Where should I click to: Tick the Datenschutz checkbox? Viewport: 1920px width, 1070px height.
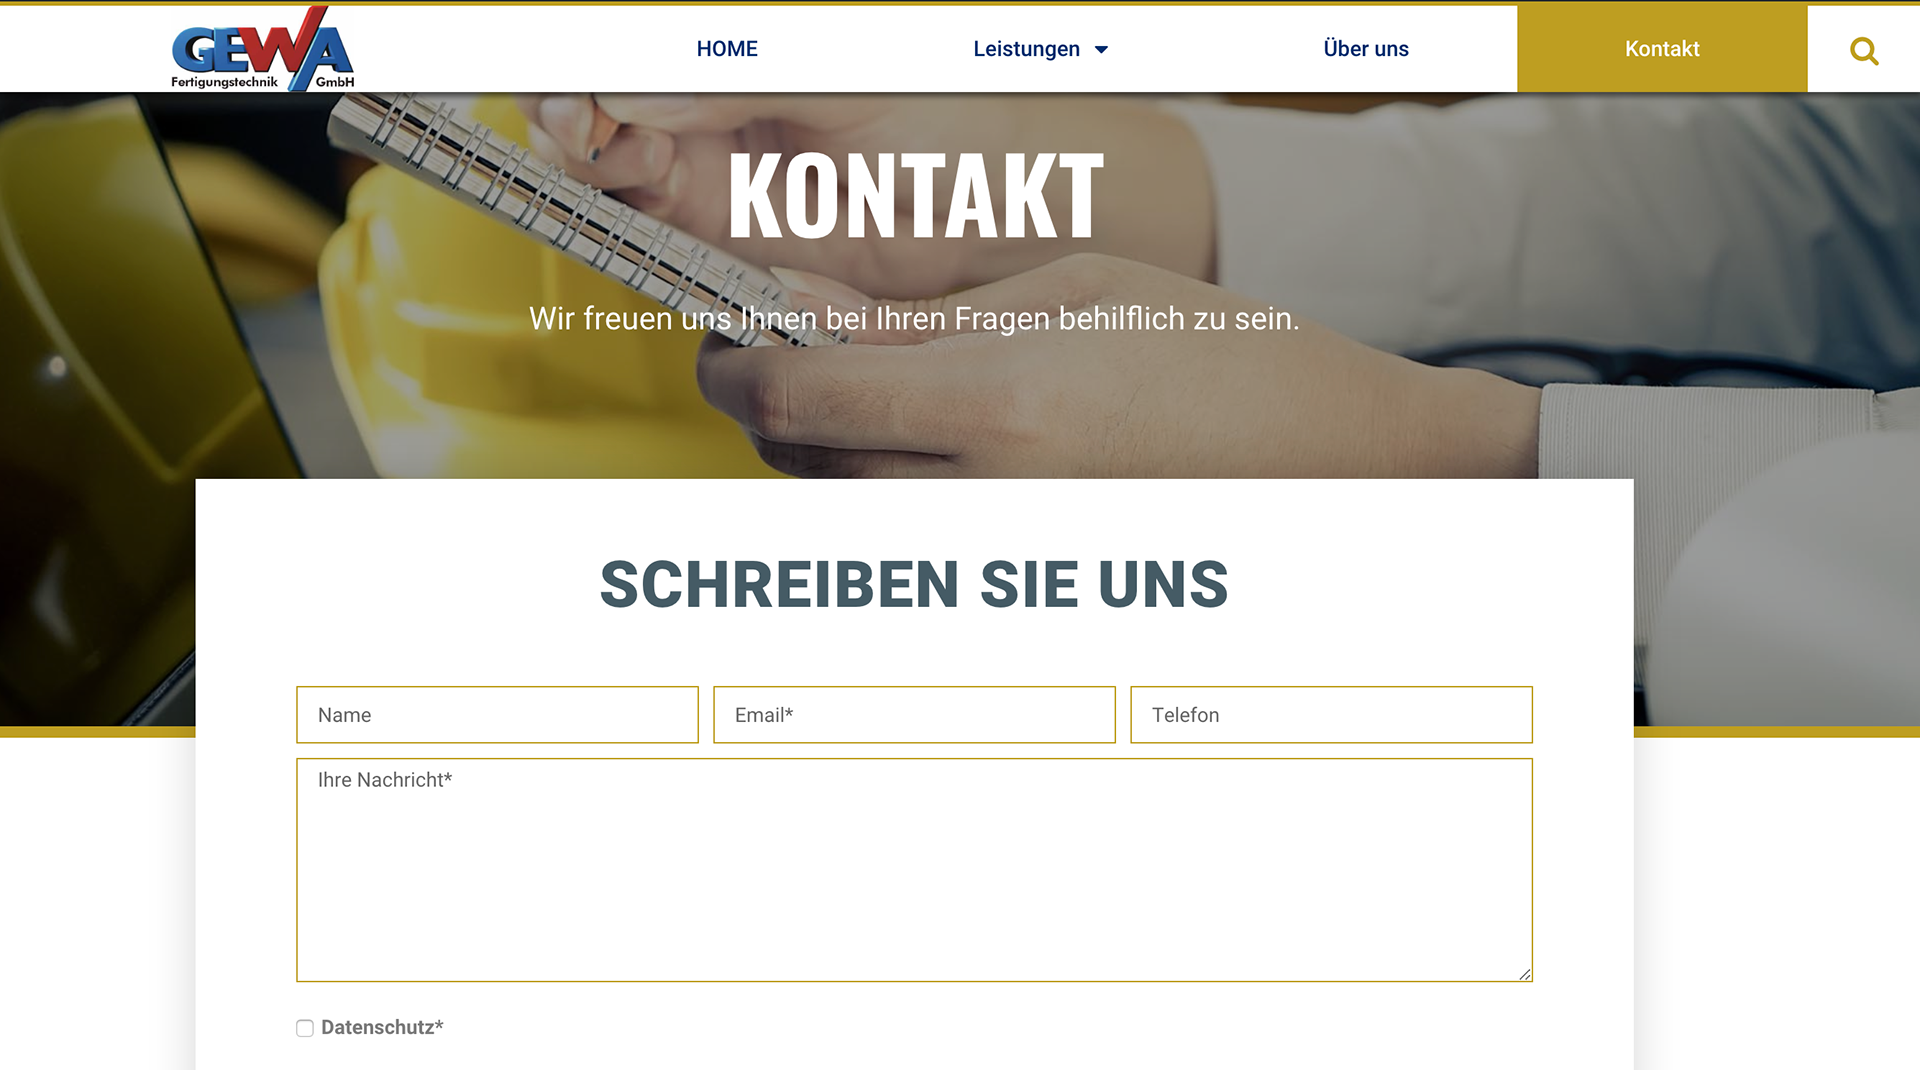[305, 1028]
